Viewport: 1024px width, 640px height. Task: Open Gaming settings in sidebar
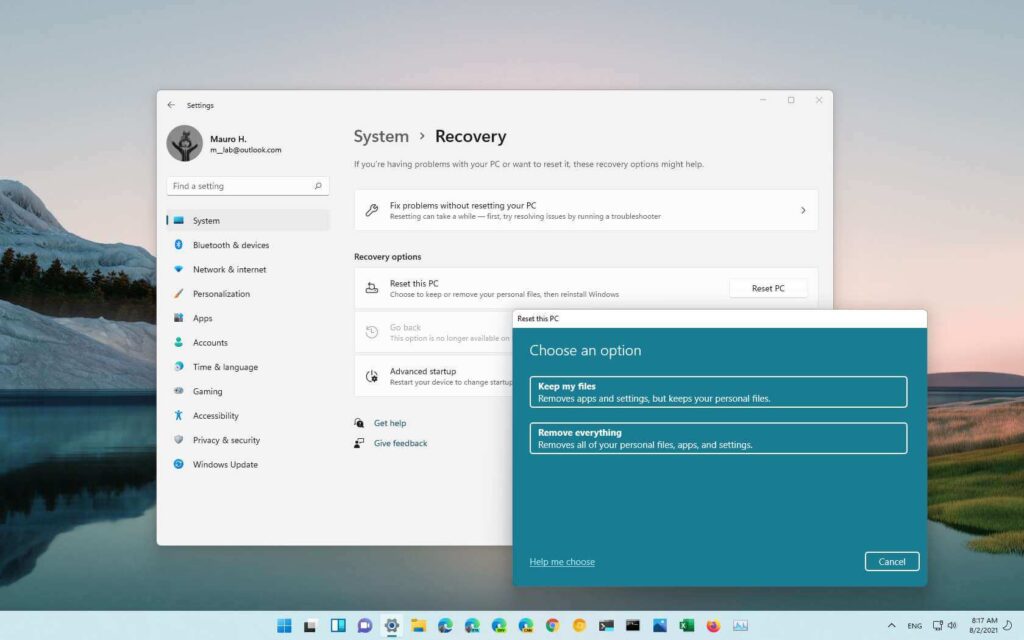[x=248, y=391]
